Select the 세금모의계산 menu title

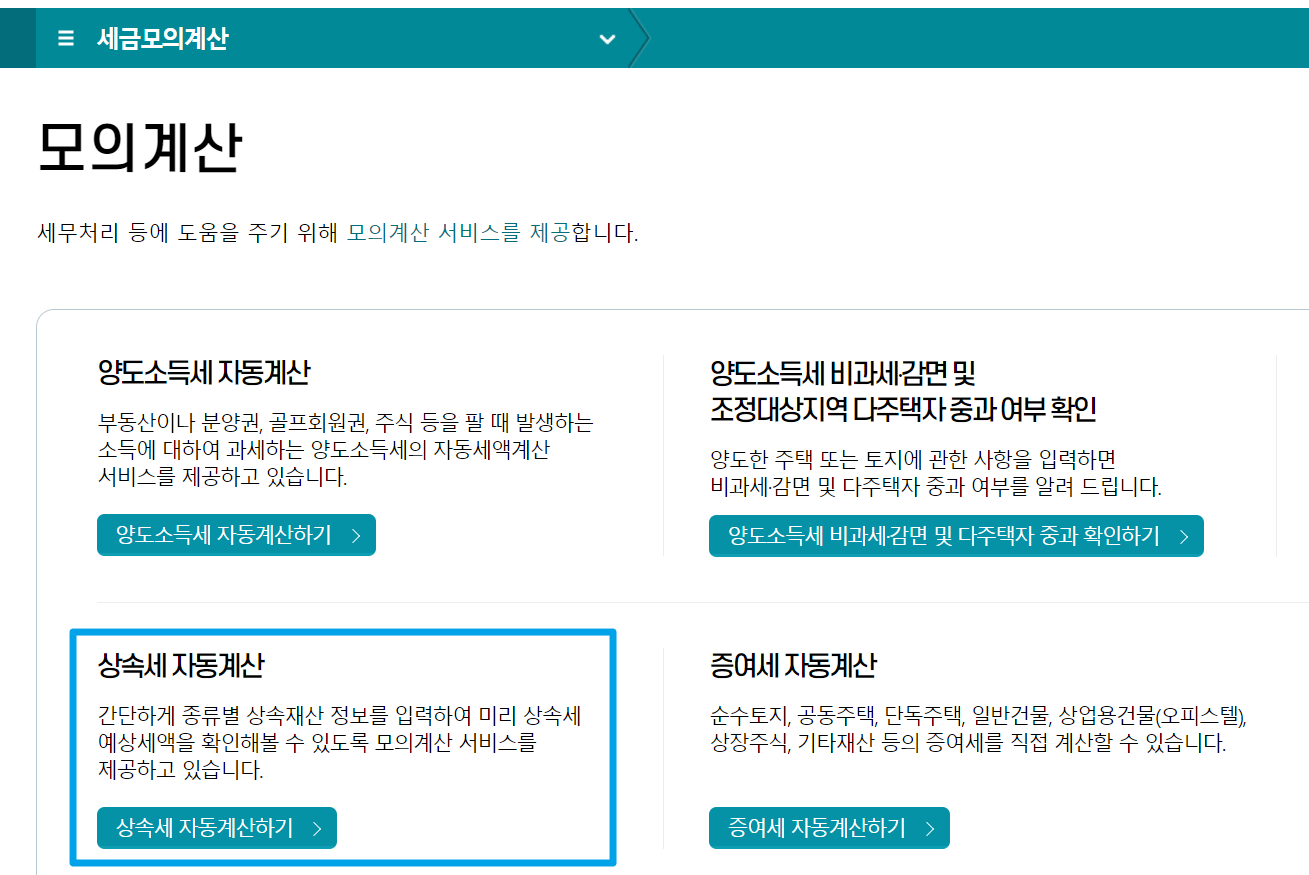pyautogui.click(x=163, y=39)
